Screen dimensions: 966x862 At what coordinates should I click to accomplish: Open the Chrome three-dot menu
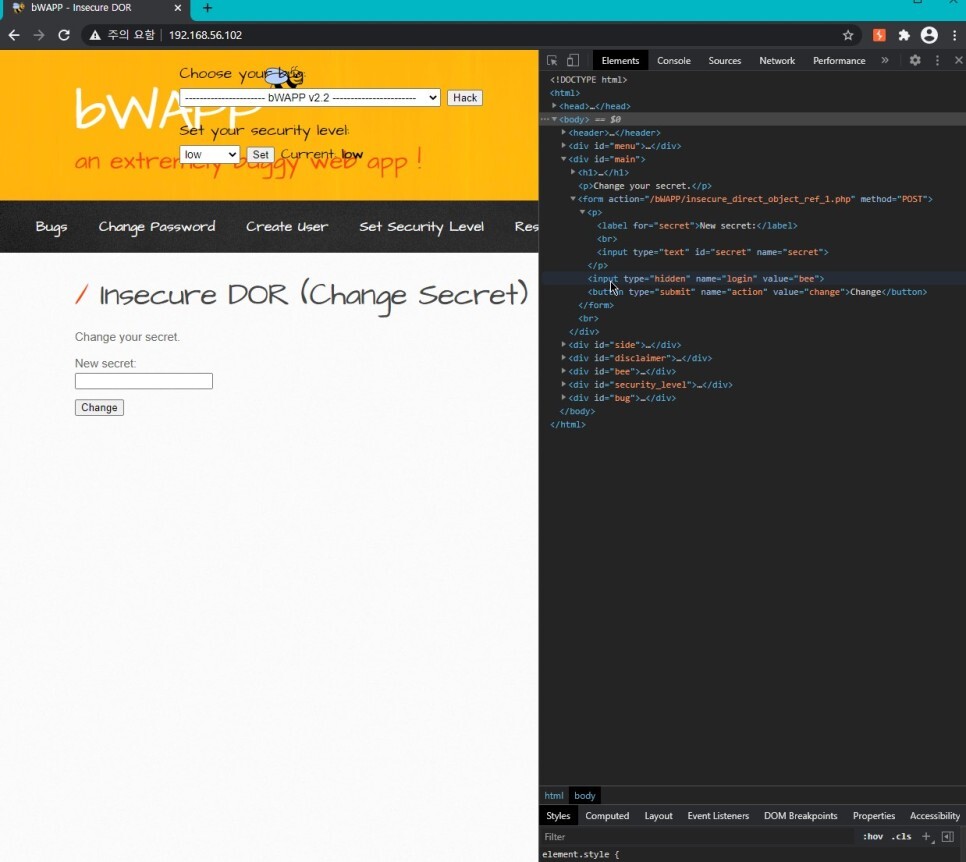point(954,35)
